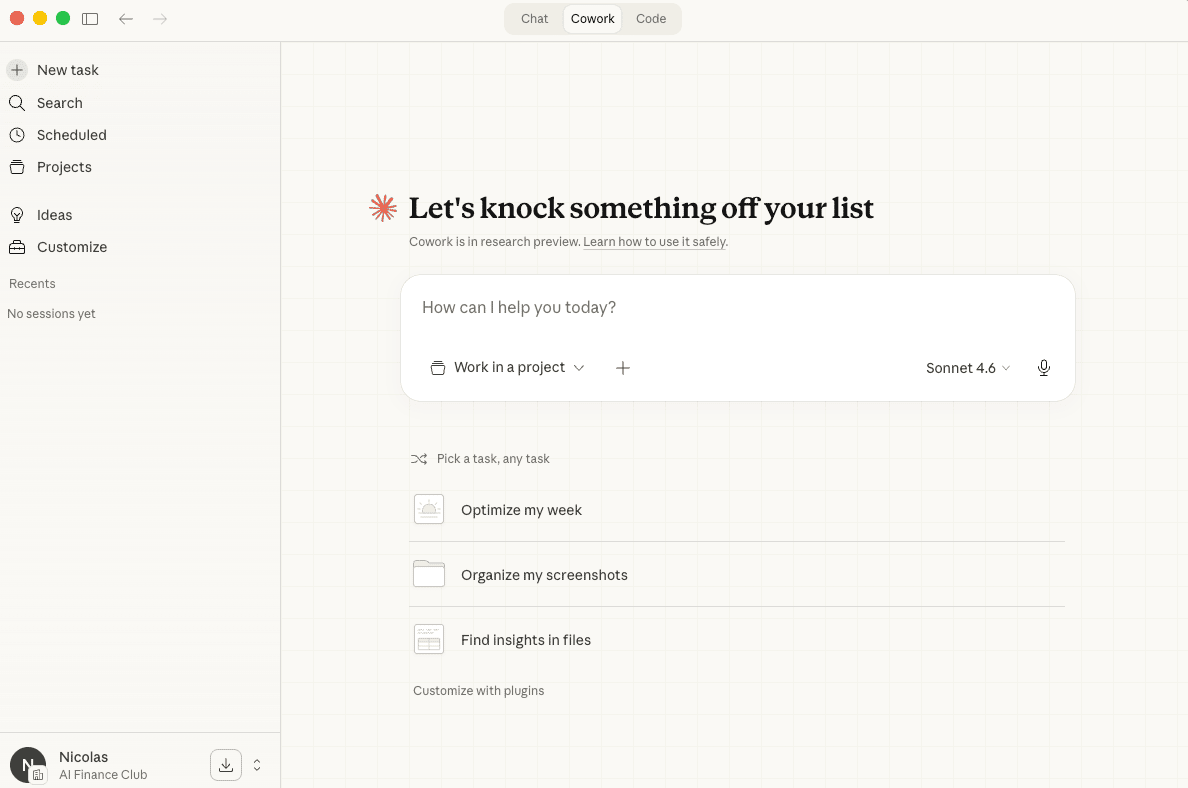
Task: Expand the Work in a project dropdown
Action: [507, 368]
